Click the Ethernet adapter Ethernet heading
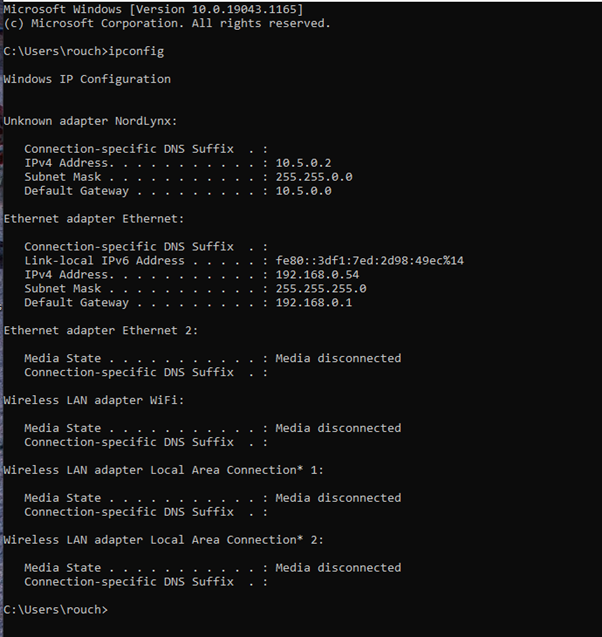This screenshot has height=637, width=602. 94,219
